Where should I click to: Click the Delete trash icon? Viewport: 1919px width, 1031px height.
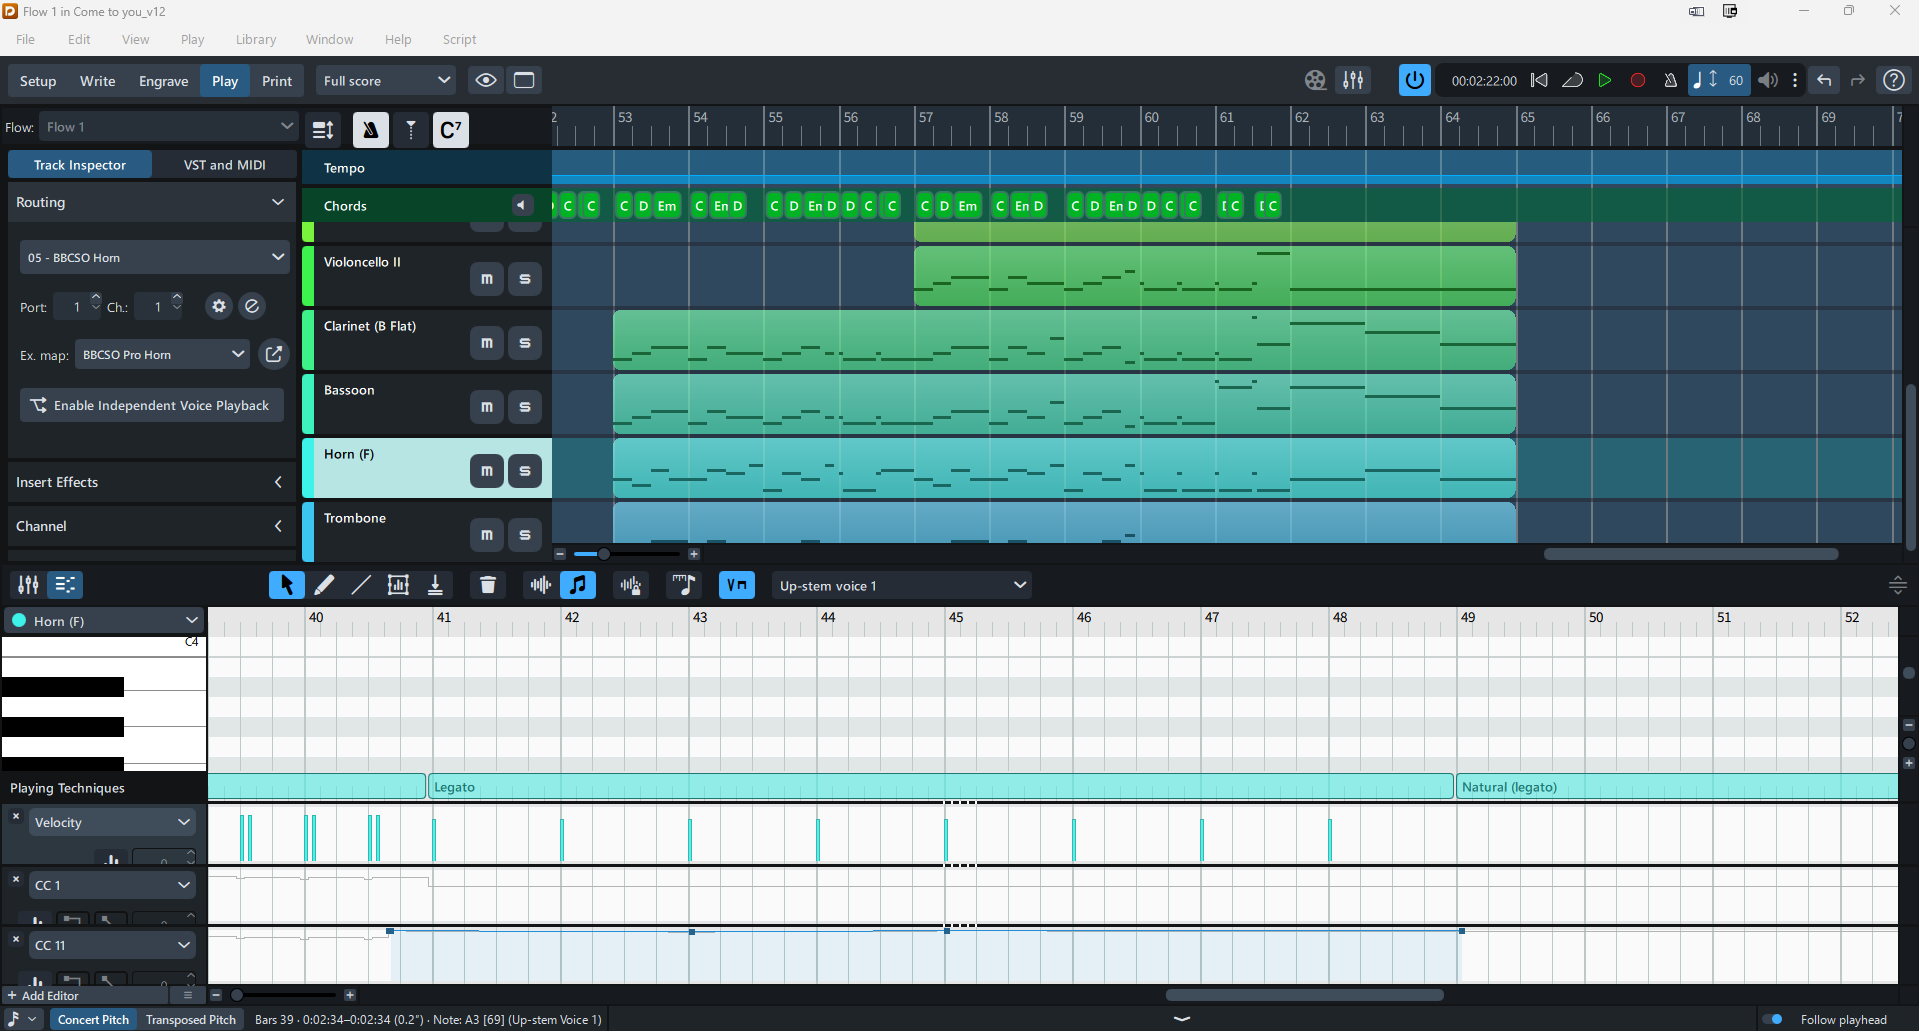[x=488, y=585]
